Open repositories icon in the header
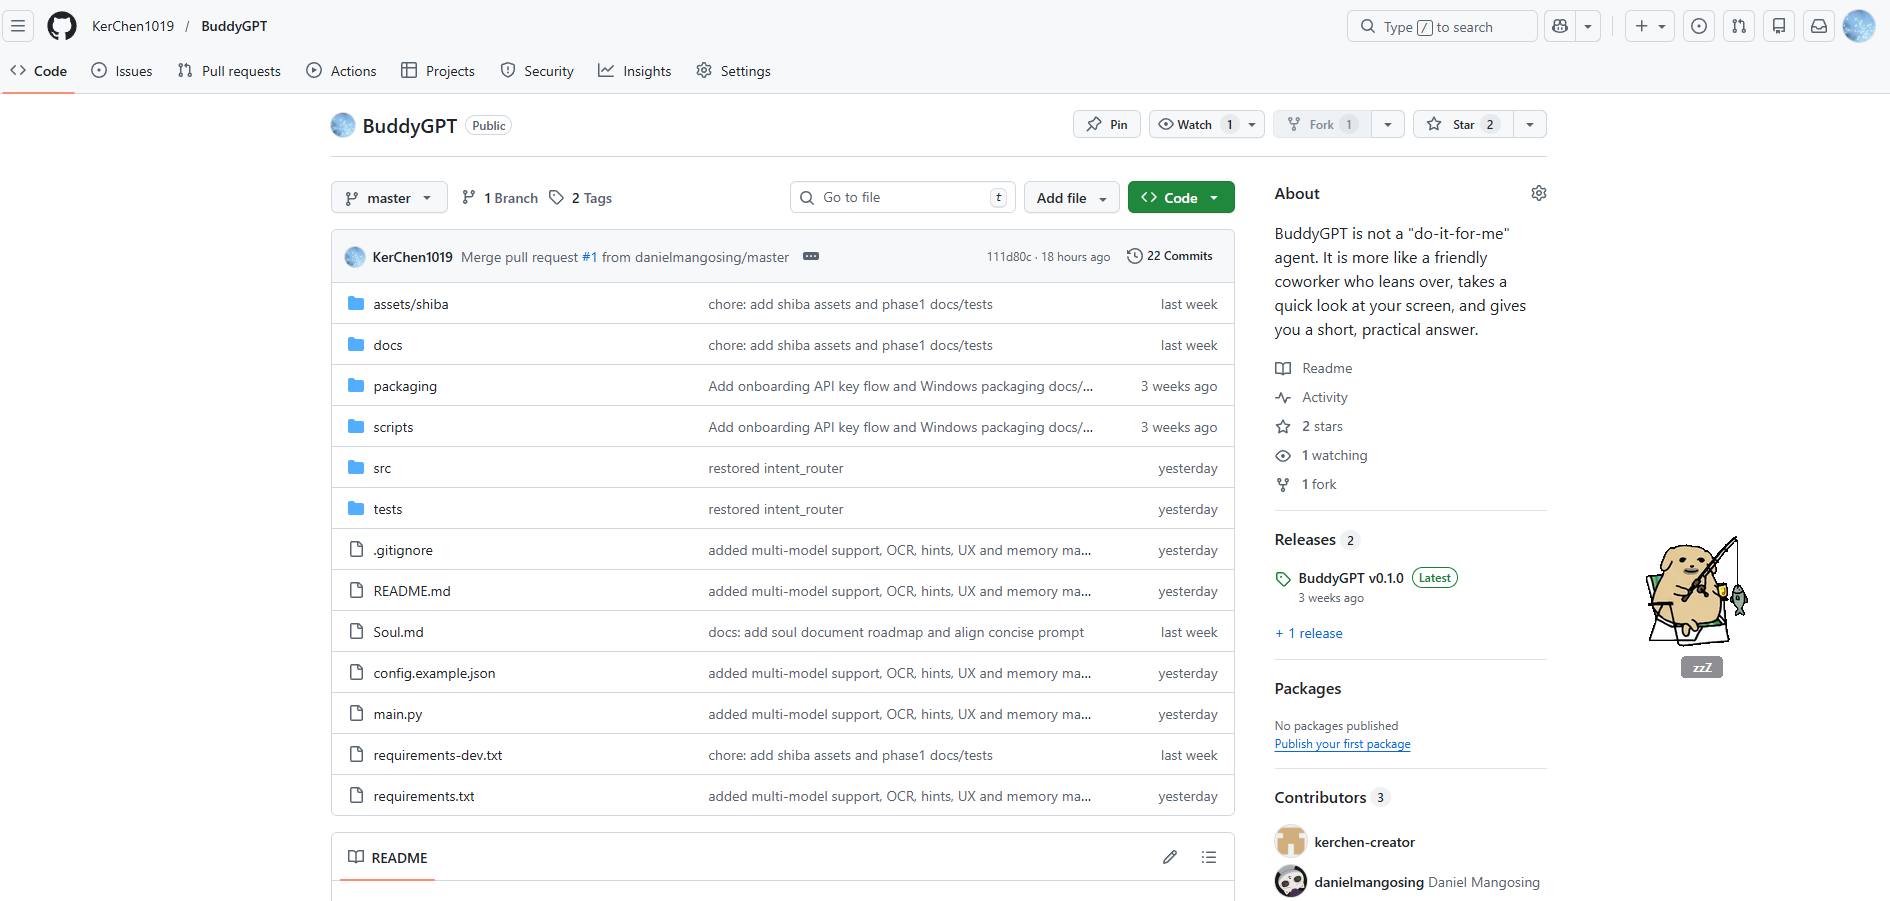1890x901 pixels. click(x=1779, y=26)
